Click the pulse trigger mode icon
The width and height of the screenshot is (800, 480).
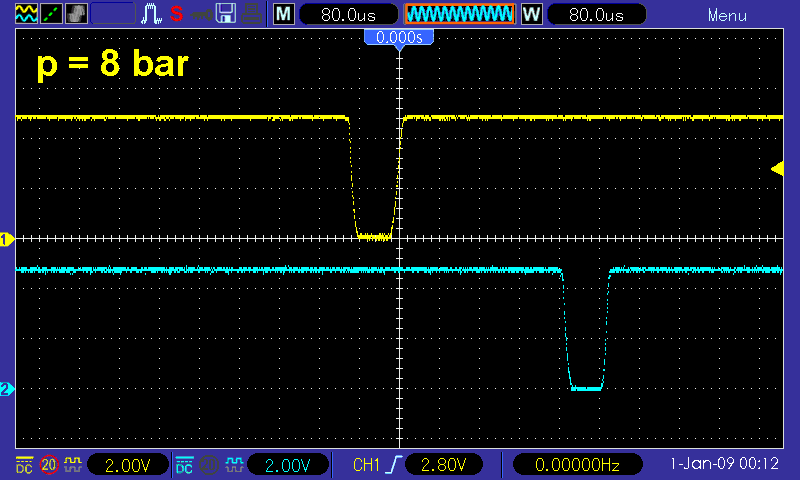click(153, 14)
